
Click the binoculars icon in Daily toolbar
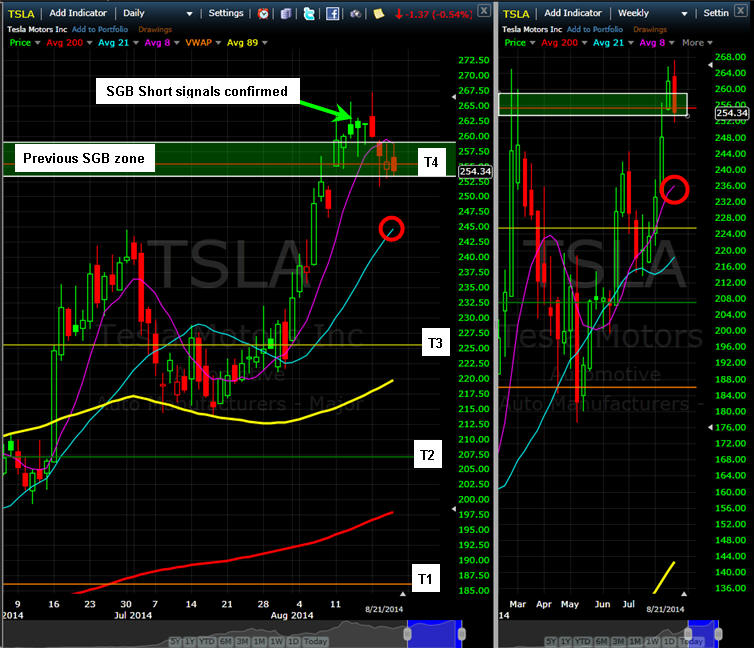pos(355,13)
